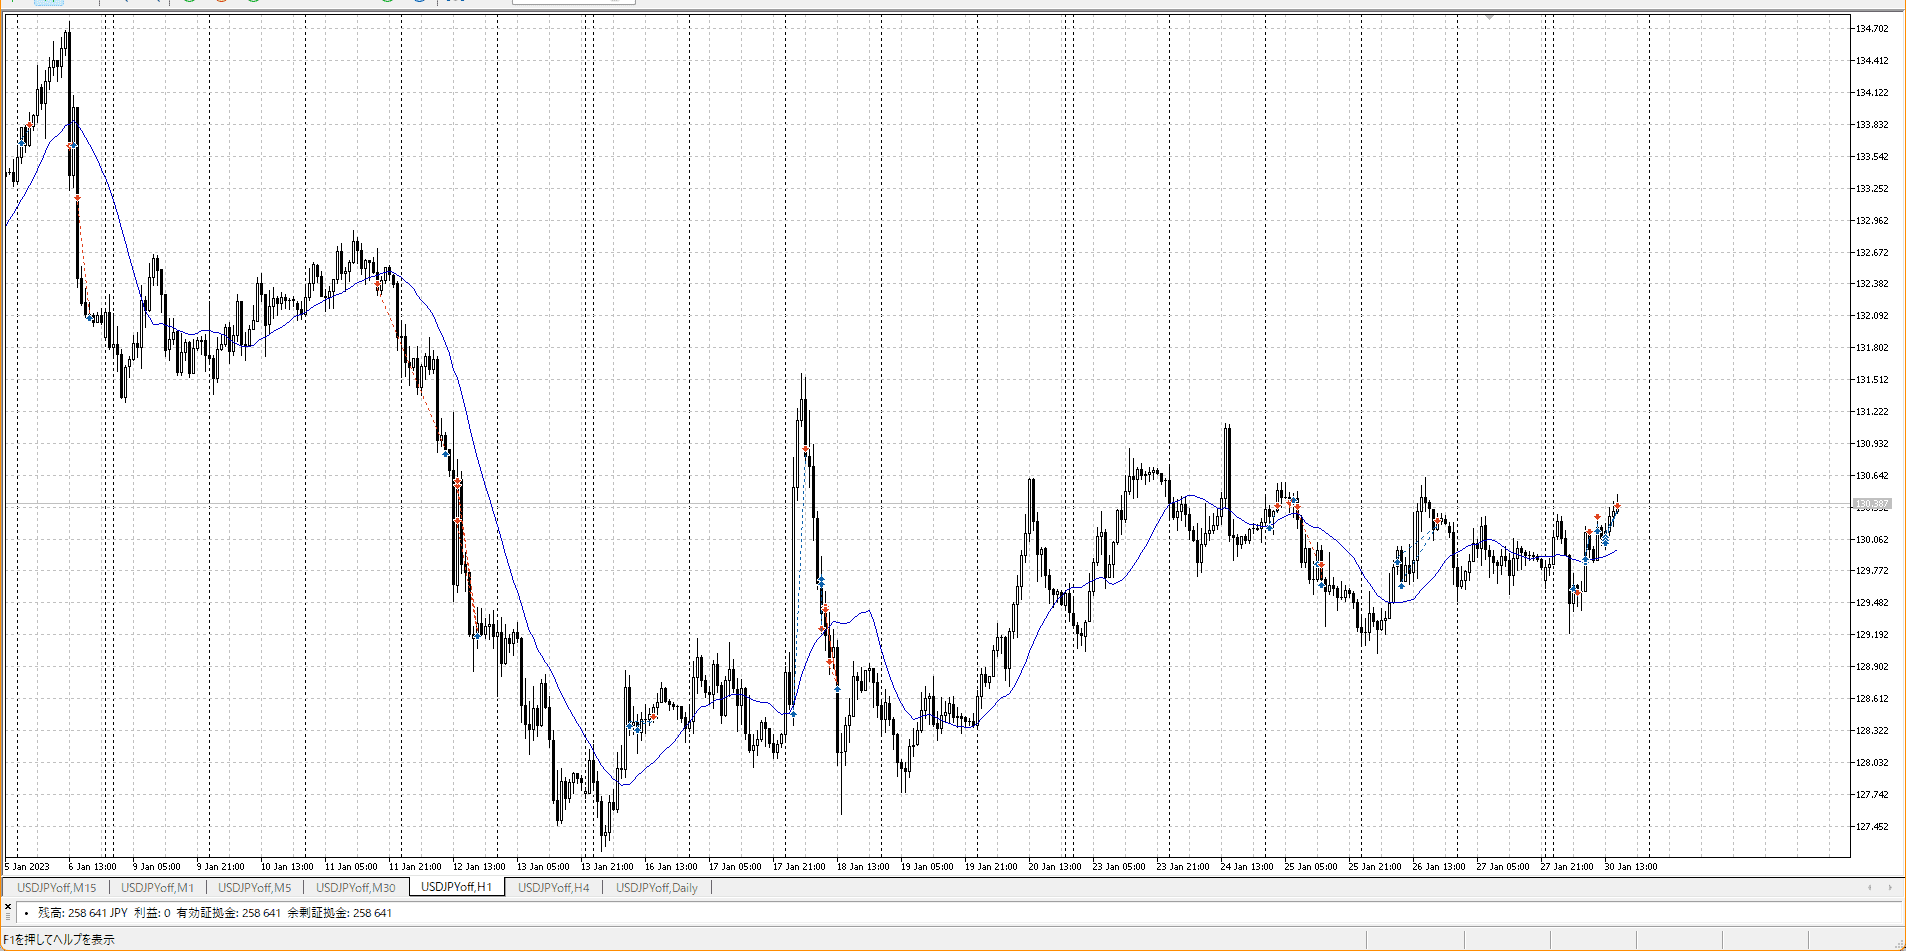Close the terminal panel with the x
The height and width of the screenshot is (951, 1906).
pyautogui.click(x=8, y=906)
